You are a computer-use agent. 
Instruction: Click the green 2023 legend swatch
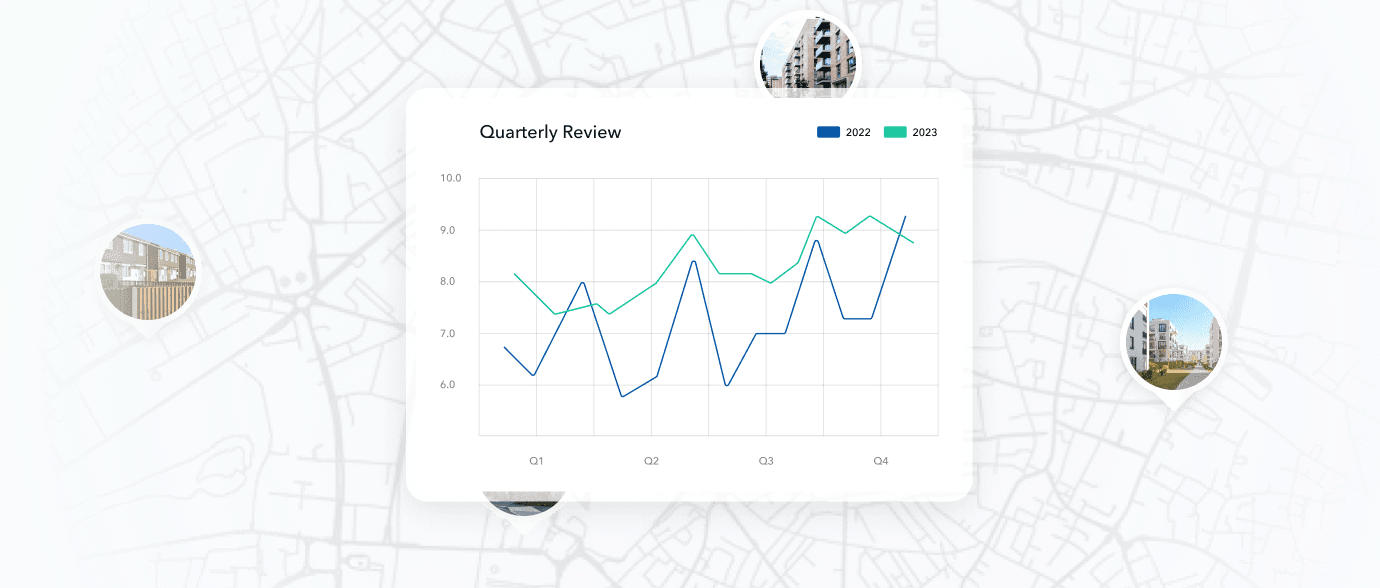tap(895, 132)
